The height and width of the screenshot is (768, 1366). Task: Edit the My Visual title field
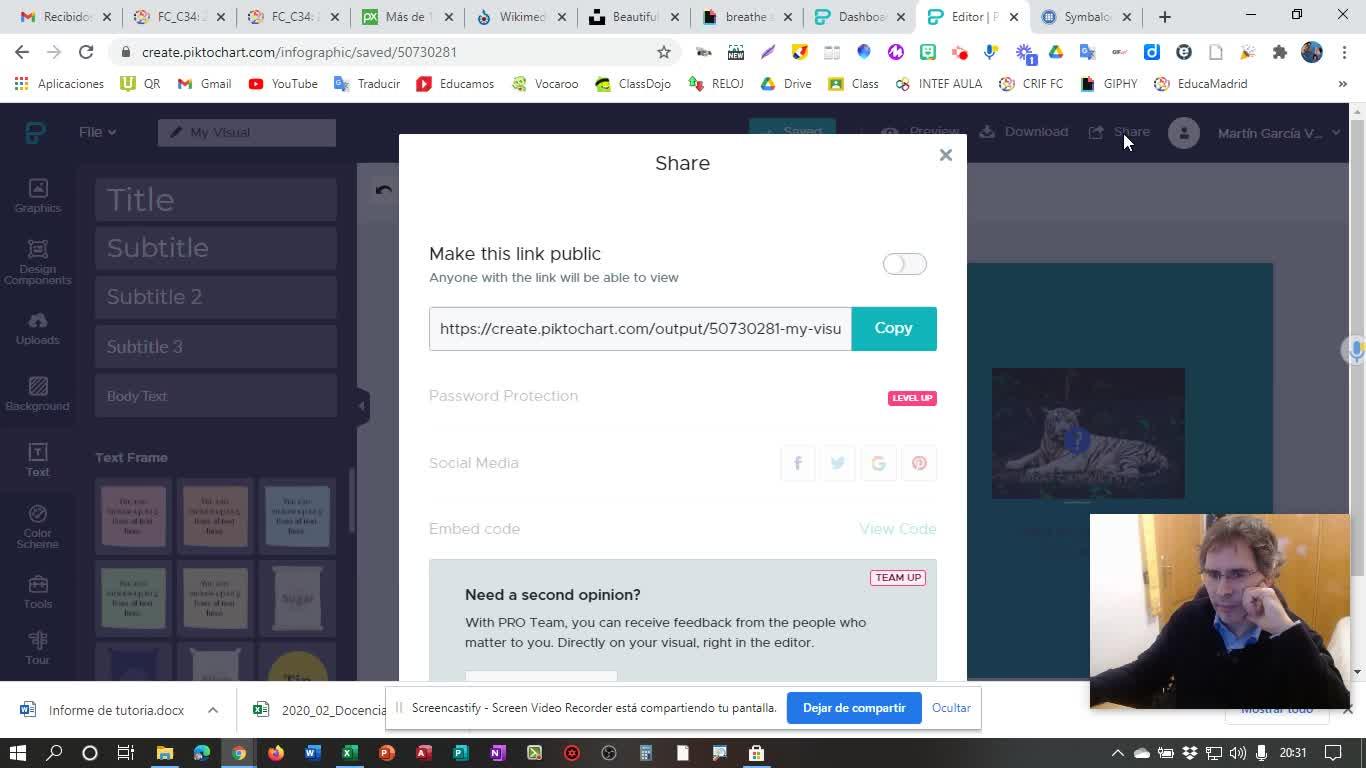(247, 132)
